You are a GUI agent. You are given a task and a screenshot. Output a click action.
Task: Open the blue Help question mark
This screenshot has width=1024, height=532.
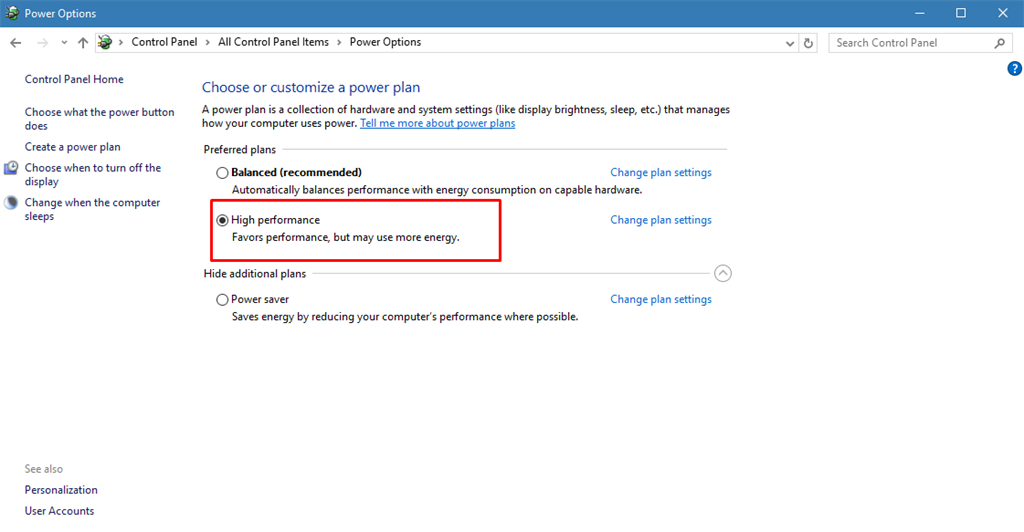(1015, 69)
